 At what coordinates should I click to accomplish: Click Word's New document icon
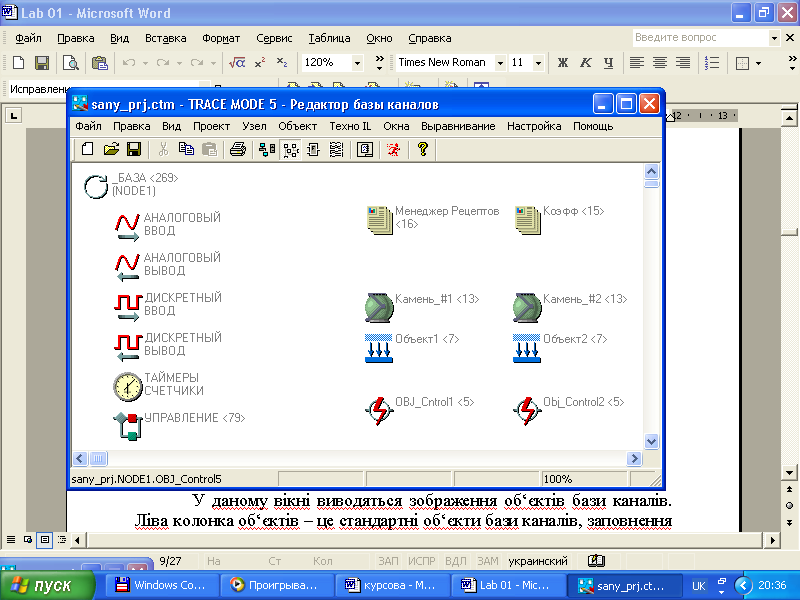(x=18, y=63)
